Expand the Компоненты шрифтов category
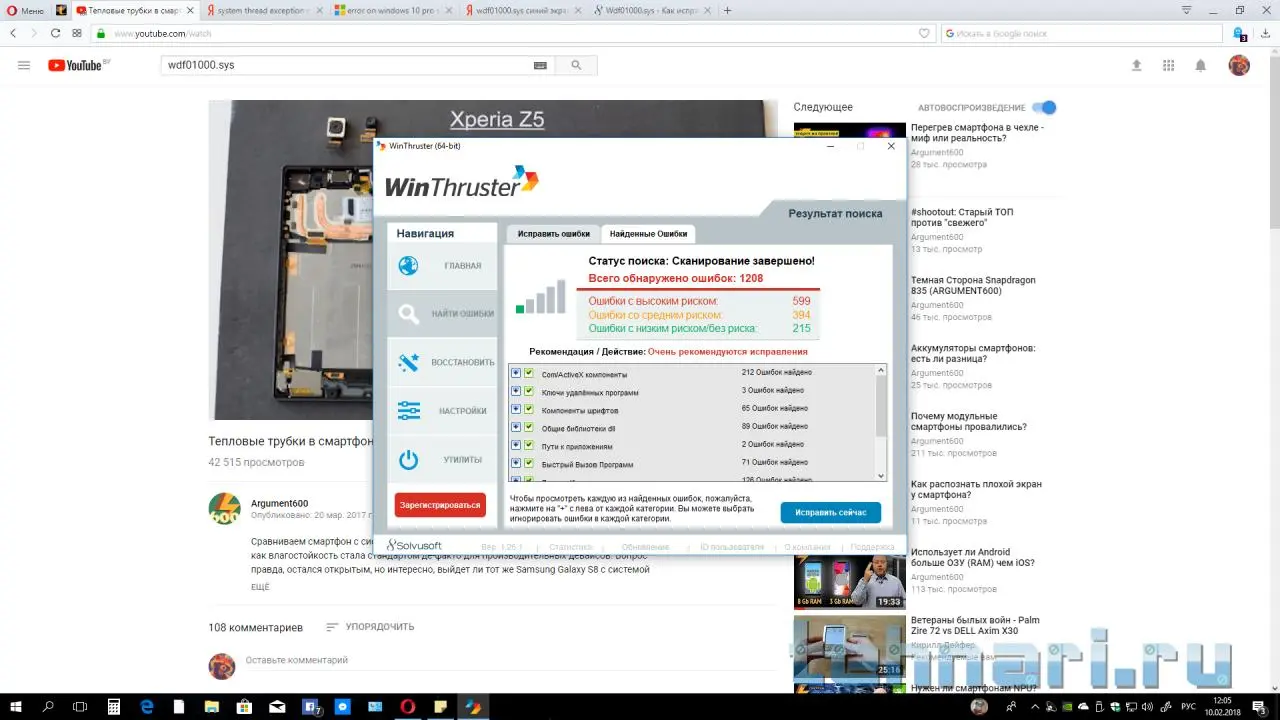The height and width of the screenshot is (720, 1280). coord(516,409)
